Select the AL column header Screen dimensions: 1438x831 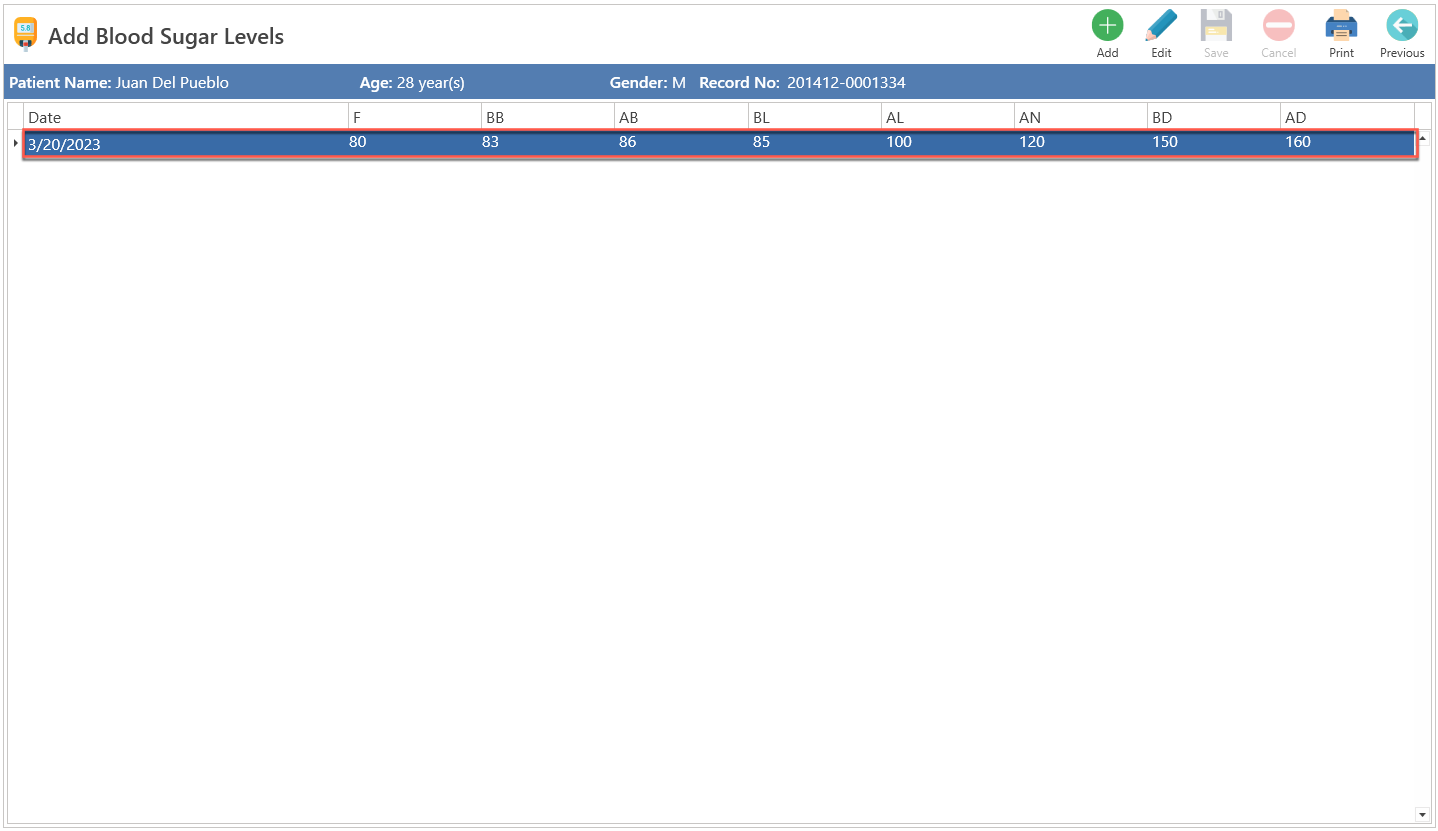(x=948, y=117)
